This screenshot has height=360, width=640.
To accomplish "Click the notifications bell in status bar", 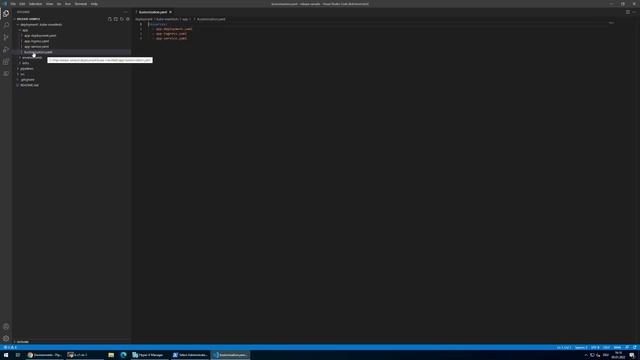I will pos(635,347).
